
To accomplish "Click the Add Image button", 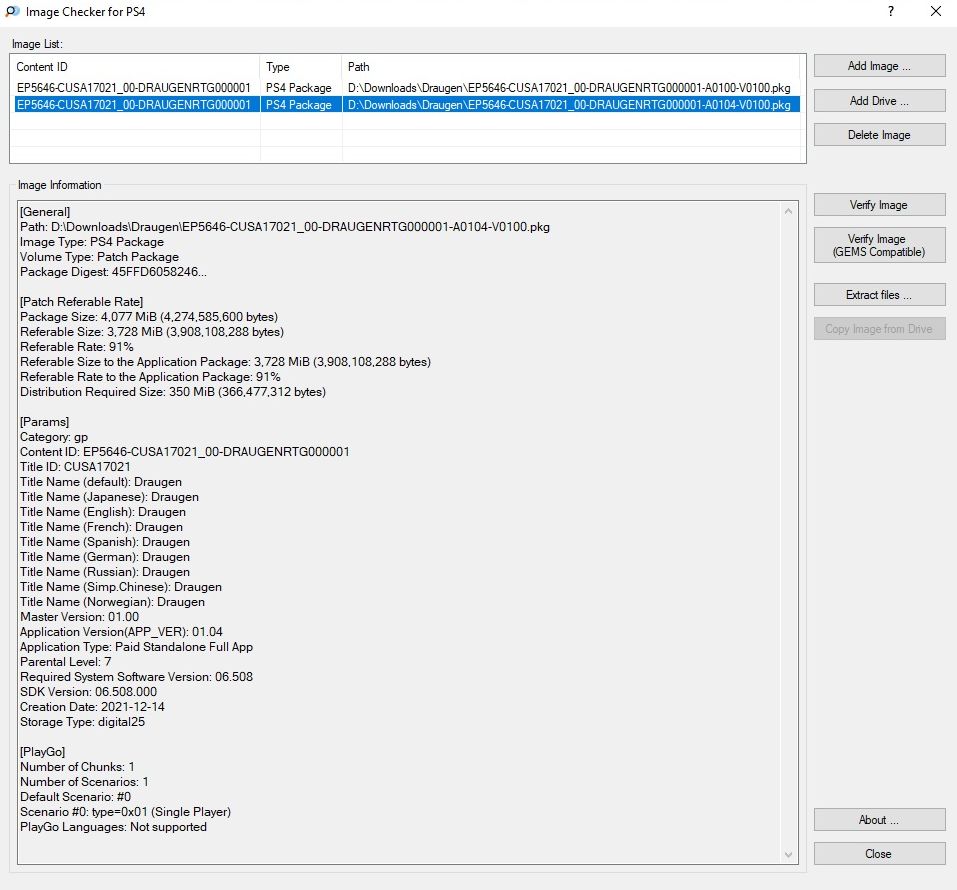I will (x=879, y=66).
